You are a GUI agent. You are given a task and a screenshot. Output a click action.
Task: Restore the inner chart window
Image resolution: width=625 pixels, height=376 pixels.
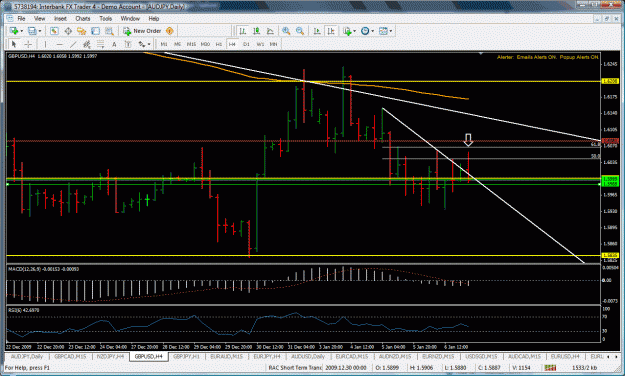click(606, 18)
